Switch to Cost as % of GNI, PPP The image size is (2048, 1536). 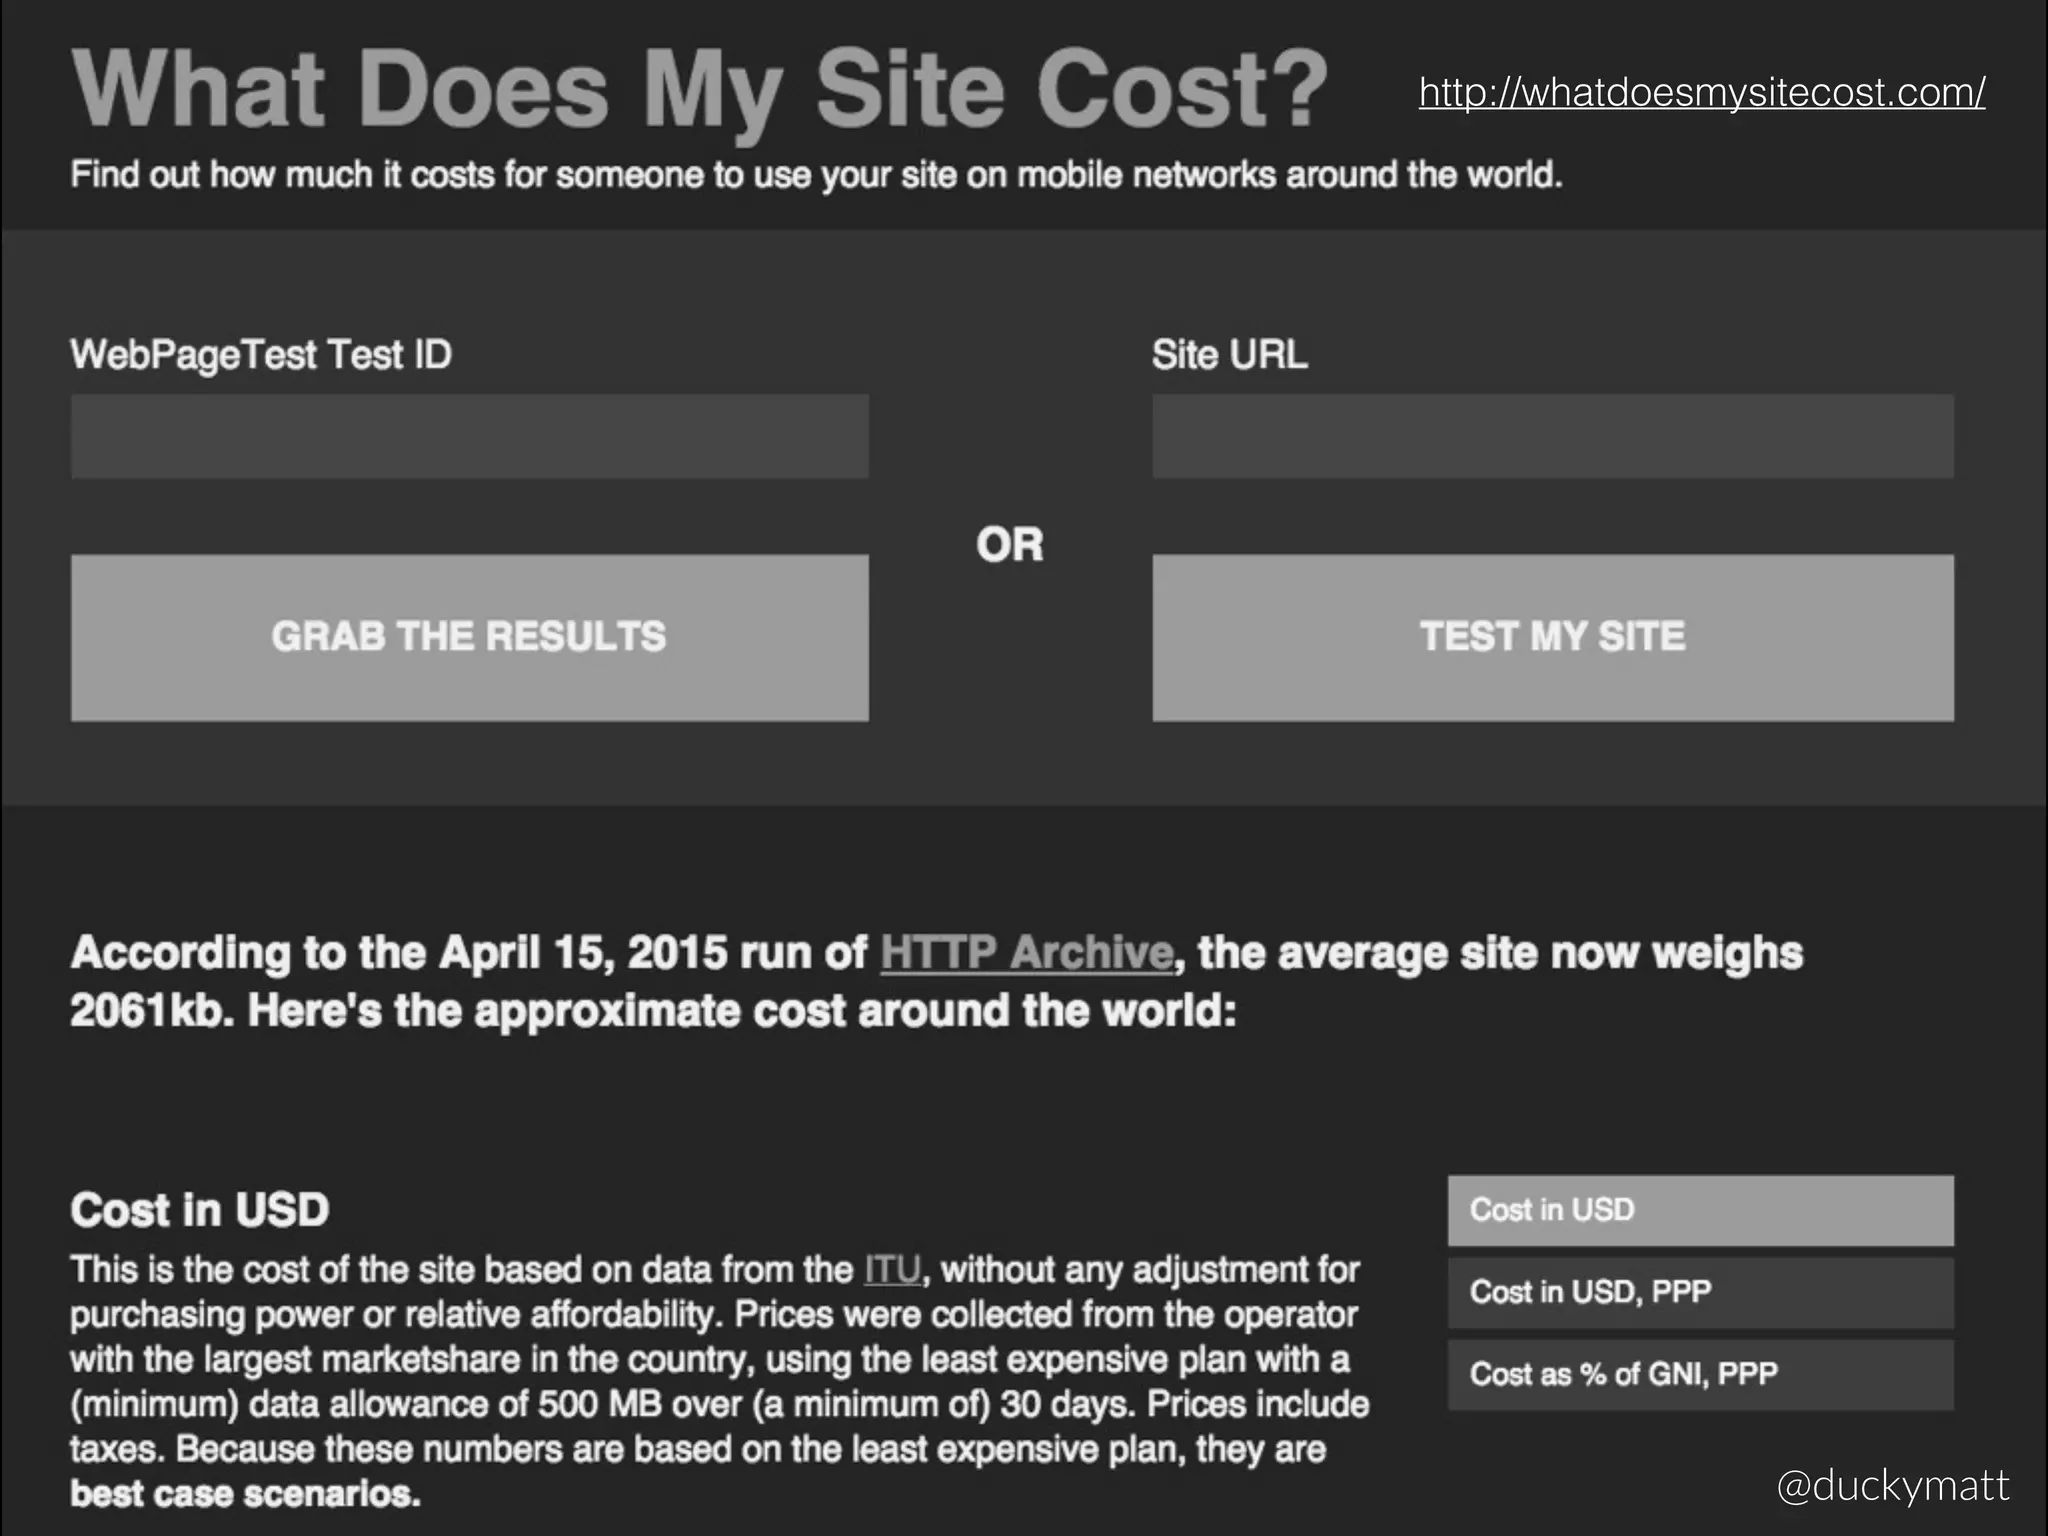coord(1700,1374)
